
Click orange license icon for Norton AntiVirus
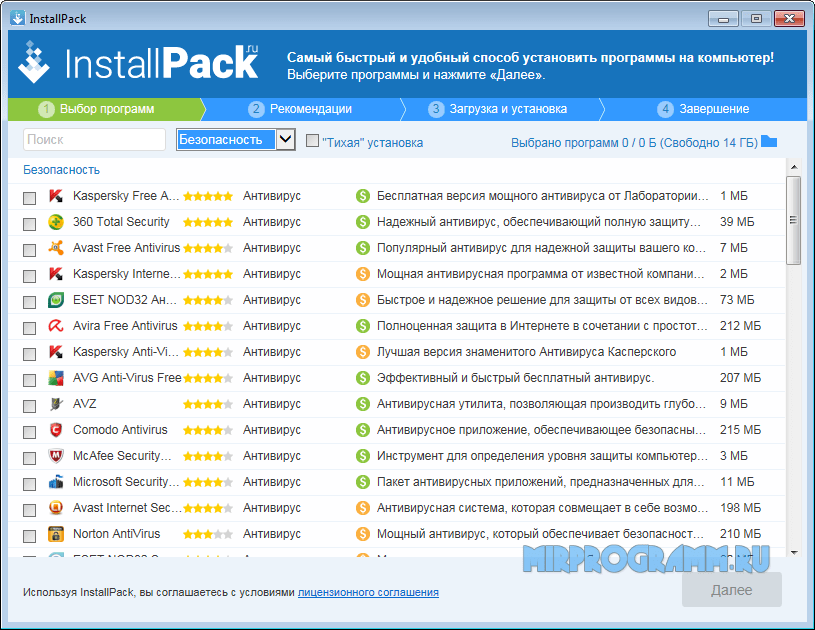coord(363,534)
